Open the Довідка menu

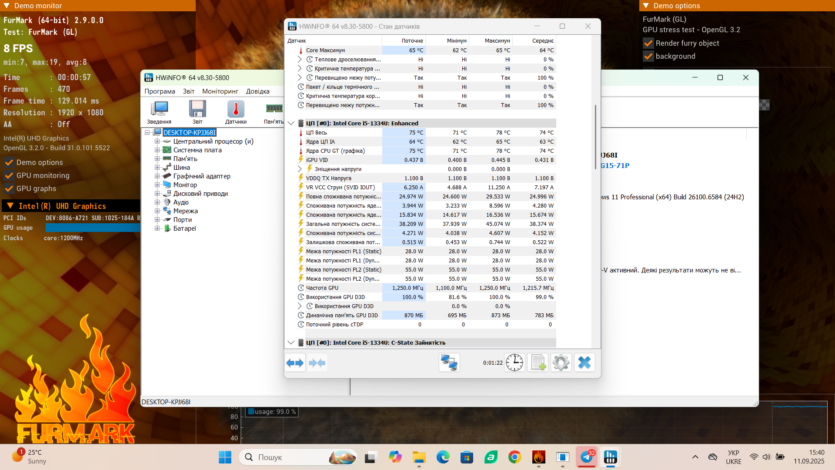258,92
